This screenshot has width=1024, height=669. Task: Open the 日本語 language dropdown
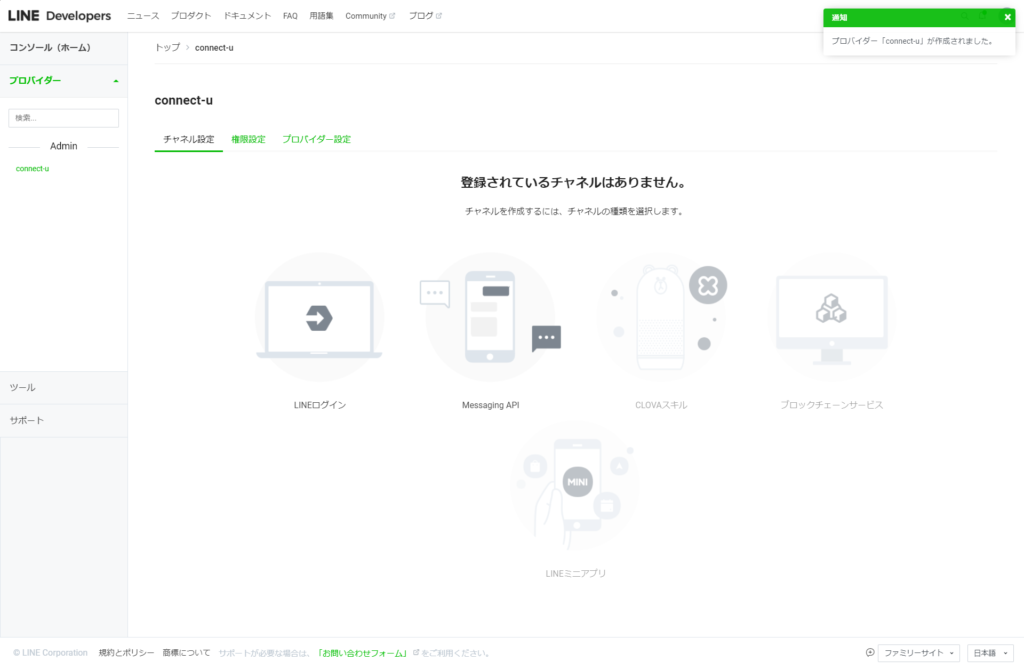(987, 653)
